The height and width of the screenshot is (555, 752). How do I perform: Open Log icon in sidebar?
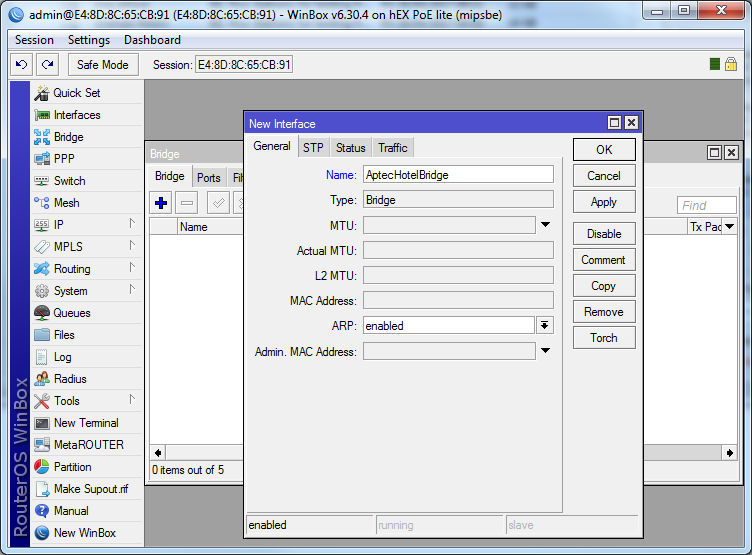[x=42, y=357]
